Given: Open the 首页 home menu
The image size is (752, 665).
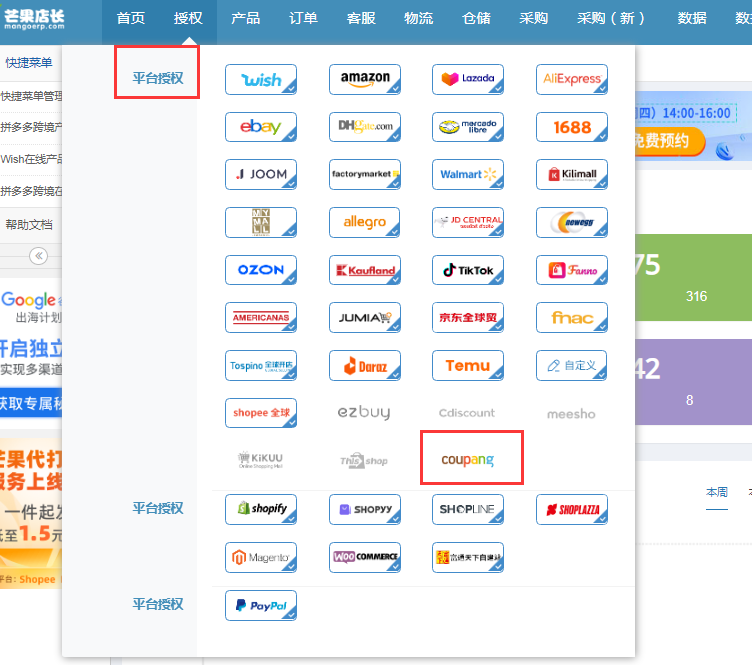Looking at the screenshot, I should [x=130, y=18].
